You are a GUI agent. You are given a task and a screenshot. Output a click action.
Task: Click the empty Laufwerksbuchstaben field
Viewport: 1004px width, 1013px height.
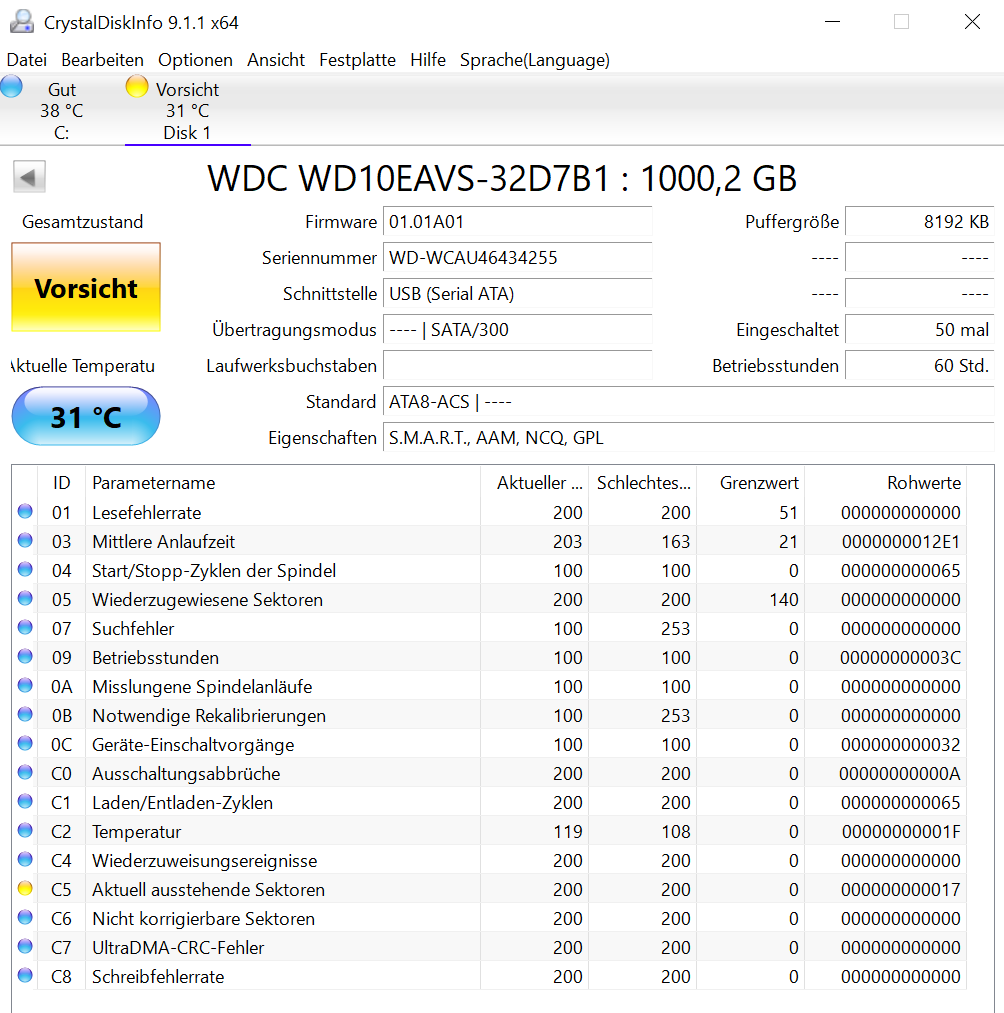coord(518,366)
